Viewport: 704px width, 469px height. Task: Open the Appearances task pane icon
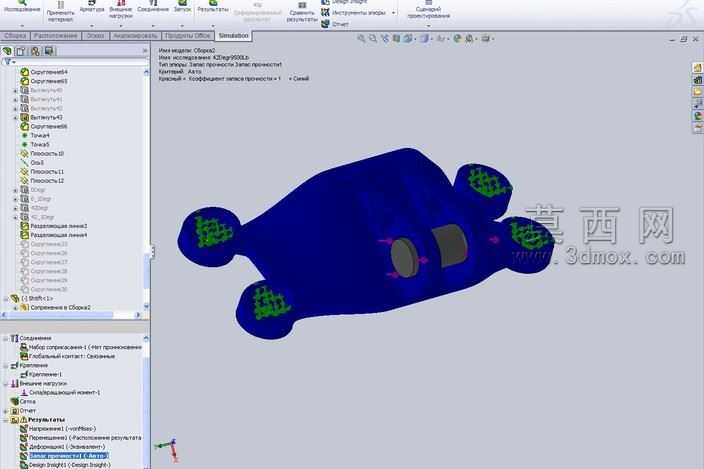[698, 115]
